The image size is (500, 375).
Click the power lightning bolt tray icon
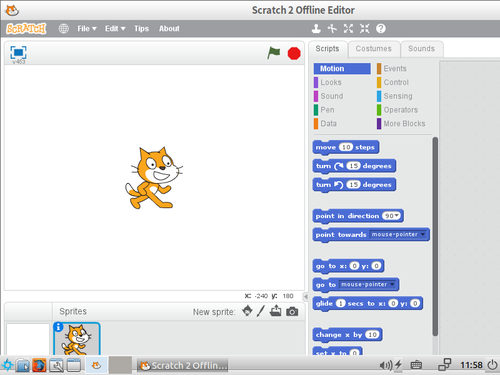click(398, 365)
